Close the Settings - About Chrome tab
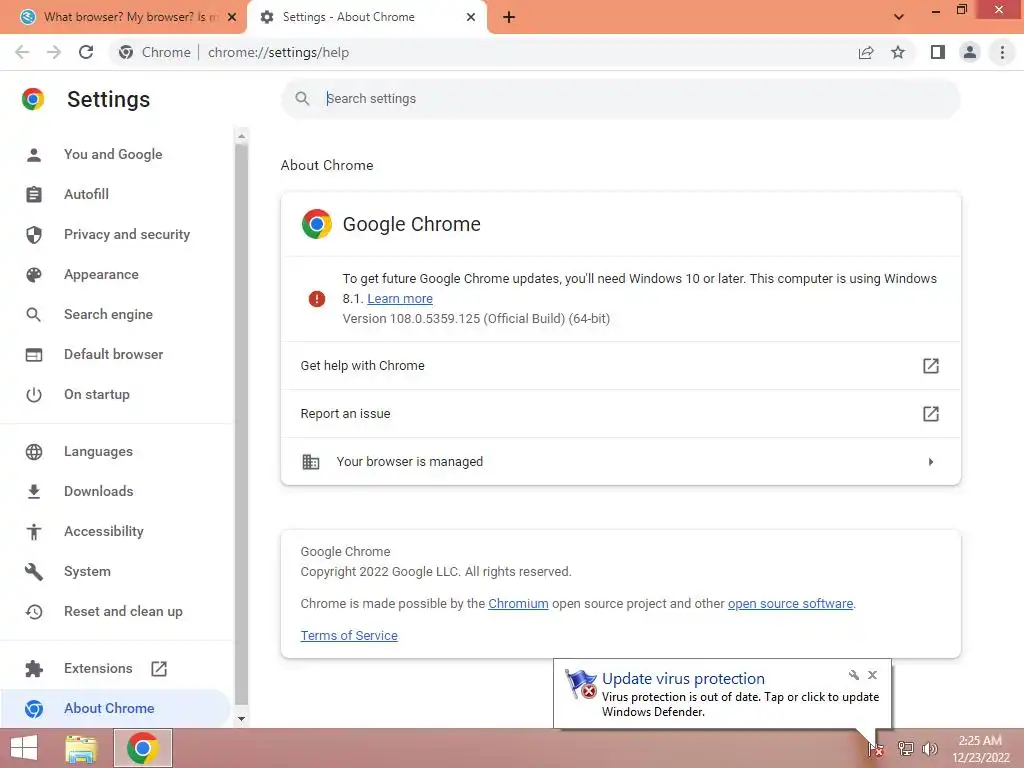 point(471,17)
